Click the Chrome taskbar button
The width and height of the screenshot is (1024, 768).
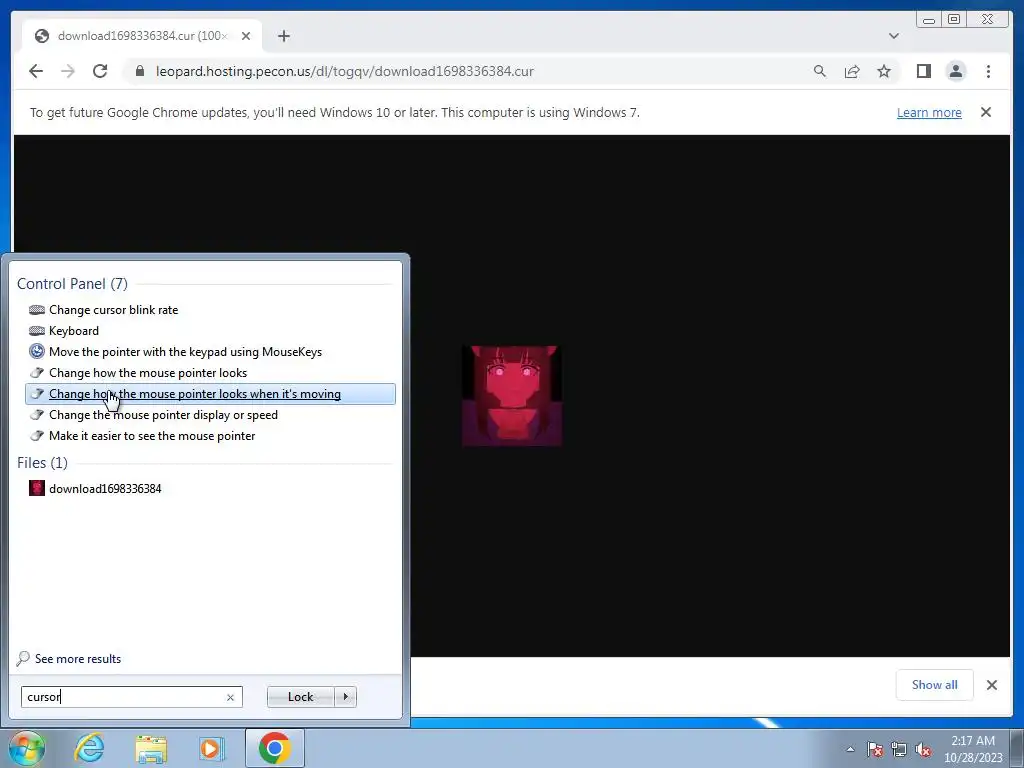coord(274,748)
